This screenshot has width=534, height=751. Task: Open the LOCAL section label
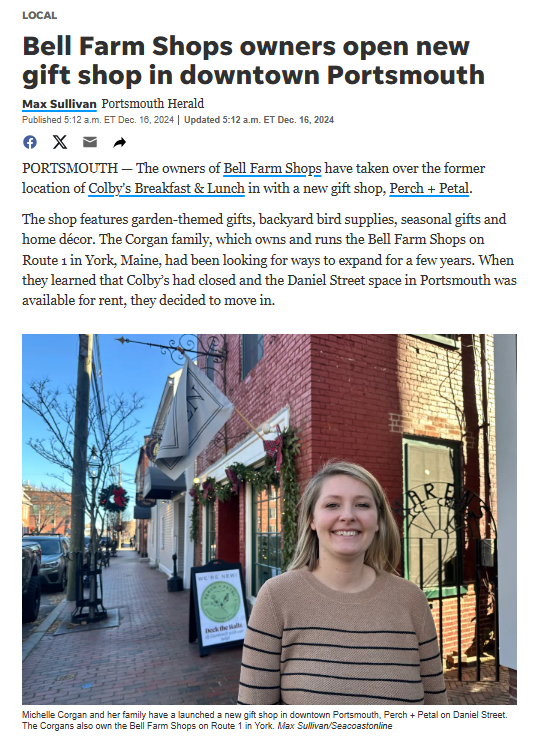(40, 15)
